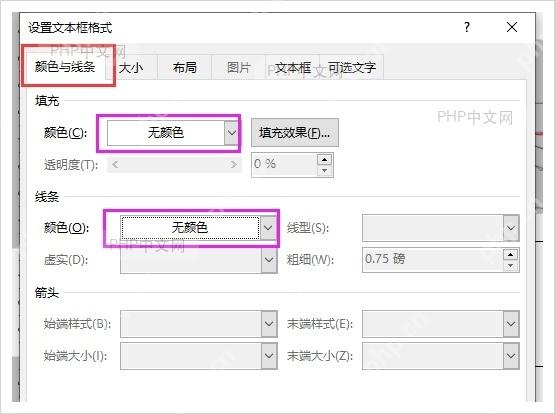The image size is (555, 414).
Task: Click the 透明度 slider track
Action: 174,165
